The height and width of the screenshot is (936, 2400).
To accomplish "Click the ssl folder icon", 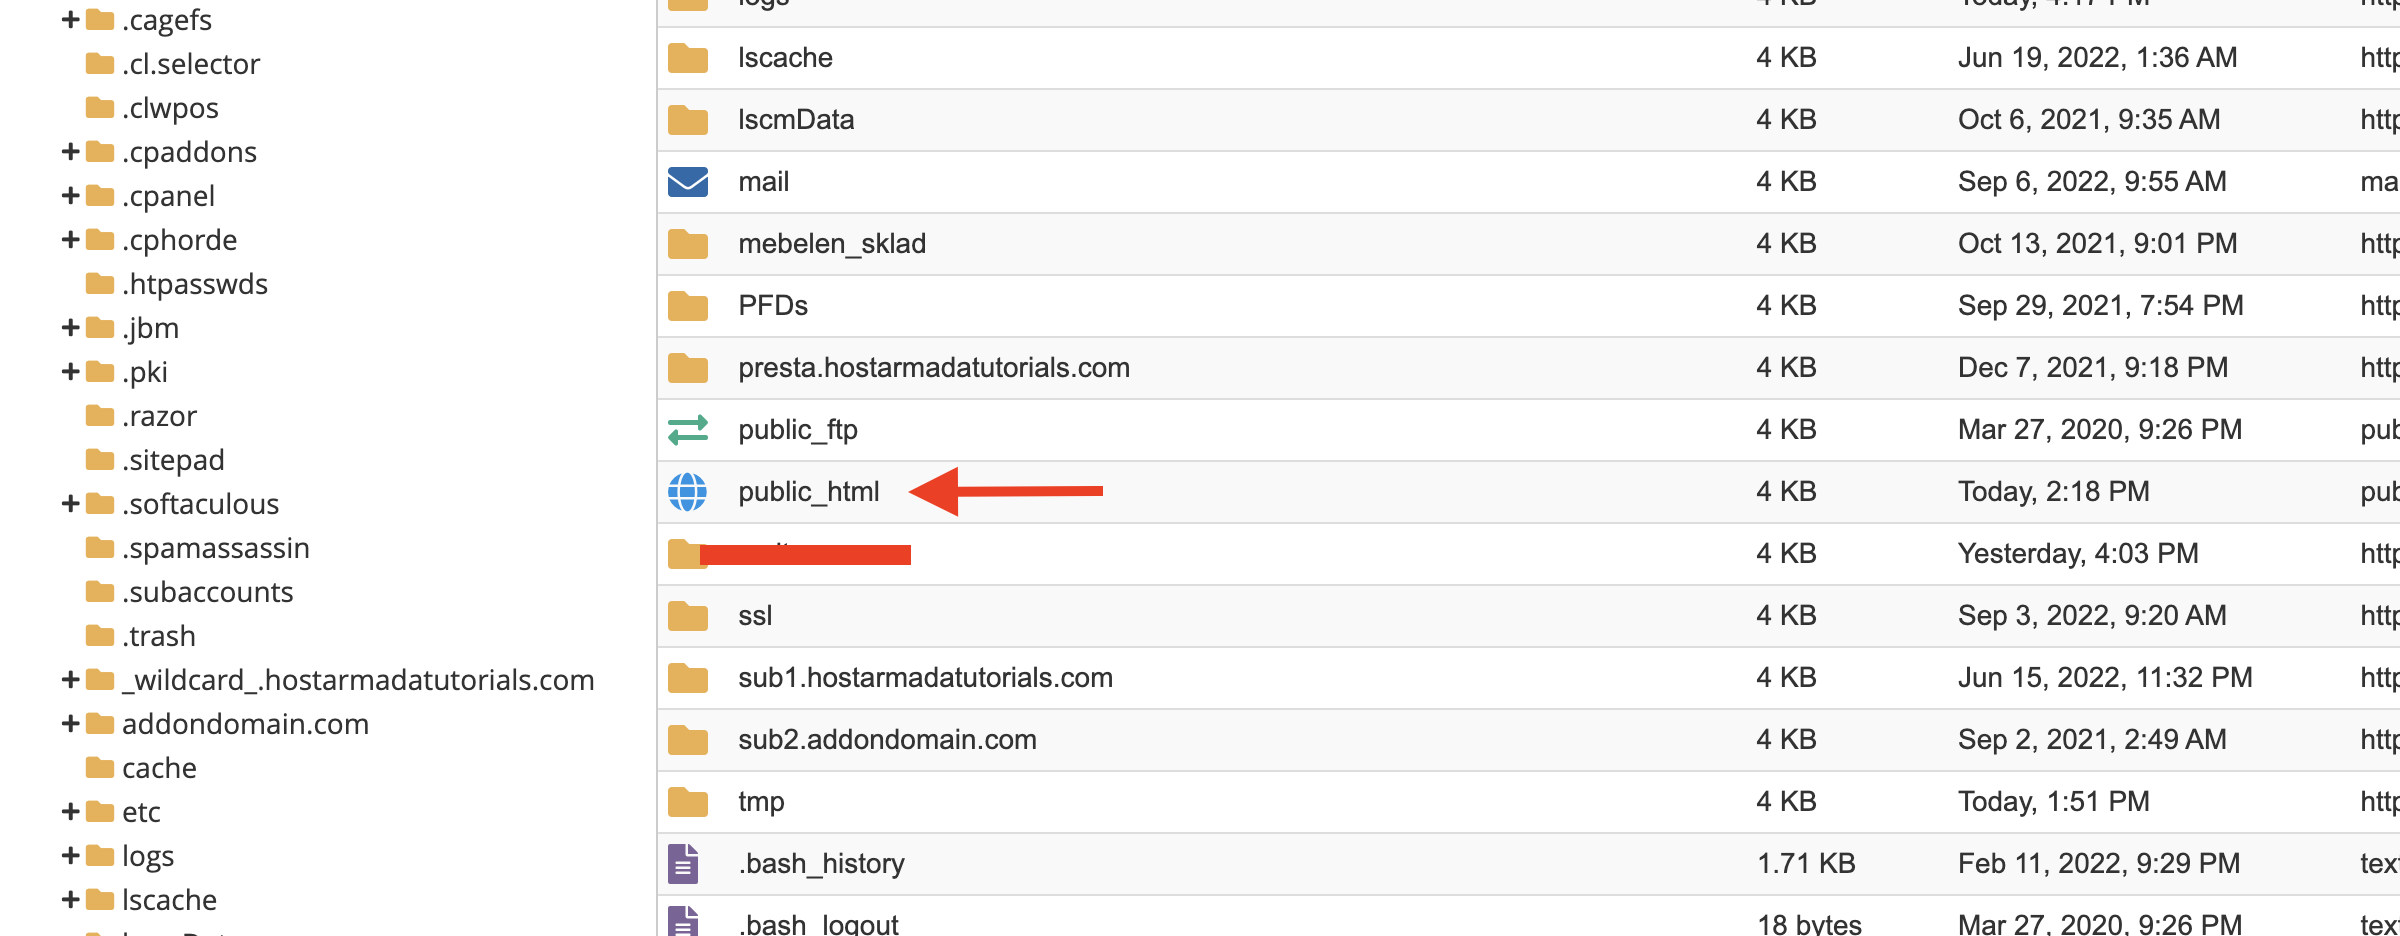I will pyautogui.click(x=686, y=615).
